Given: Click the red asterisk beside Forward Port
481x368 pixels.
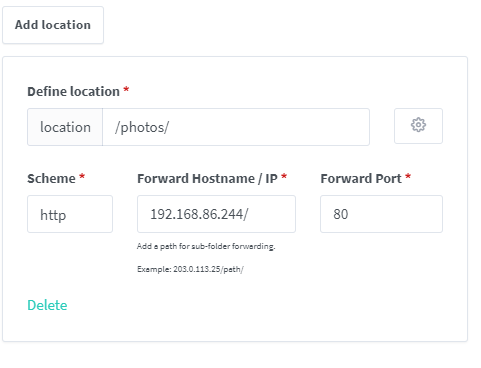Looking at the screenshot, I should [x=408, y=177].
